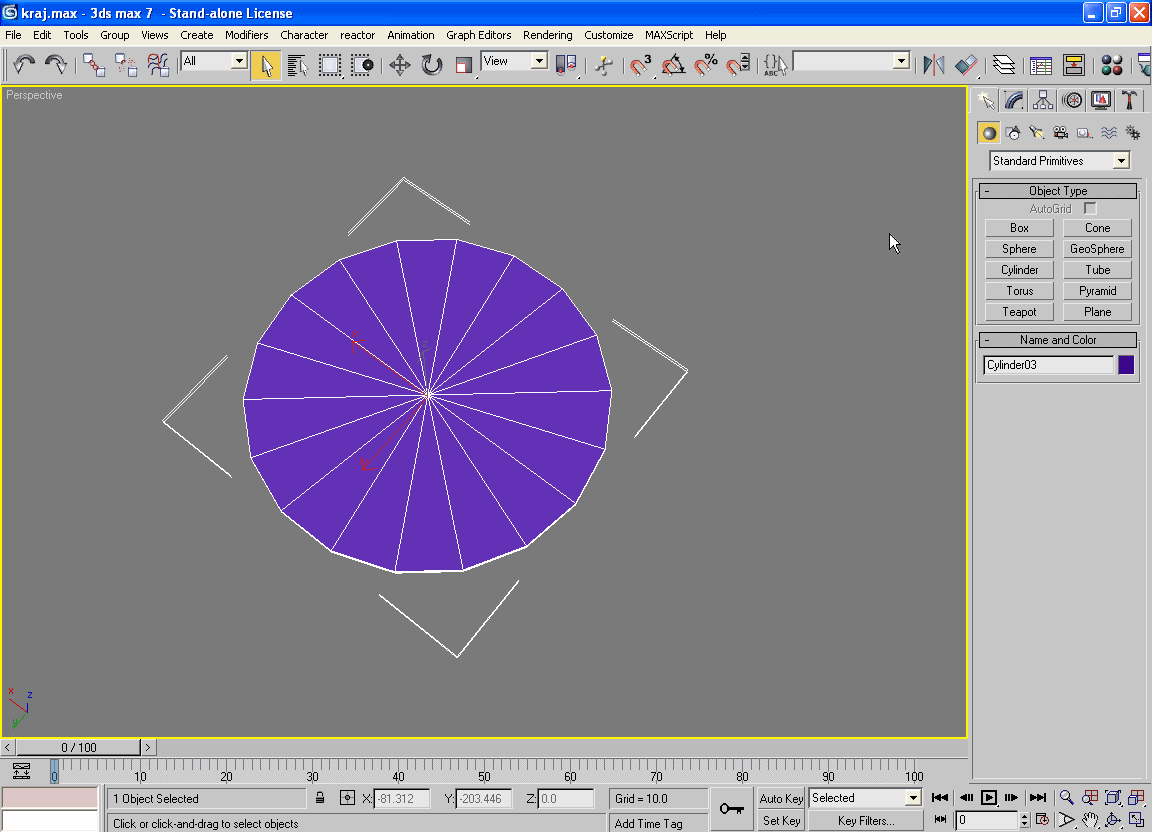The image size is (1152, 832).
Task: Click the Zoom magnifier viewport control
Action: 1067,797
